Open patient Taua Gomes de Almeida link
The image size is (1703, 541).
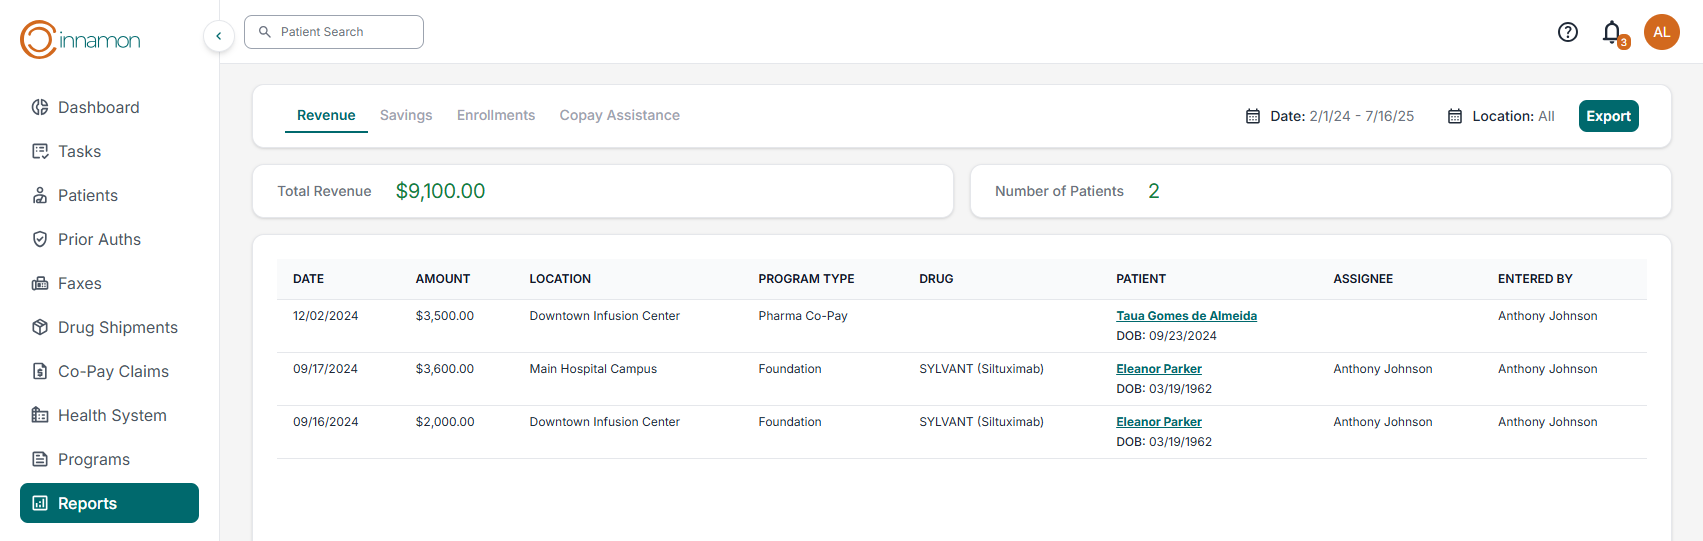pos(1186,316)
